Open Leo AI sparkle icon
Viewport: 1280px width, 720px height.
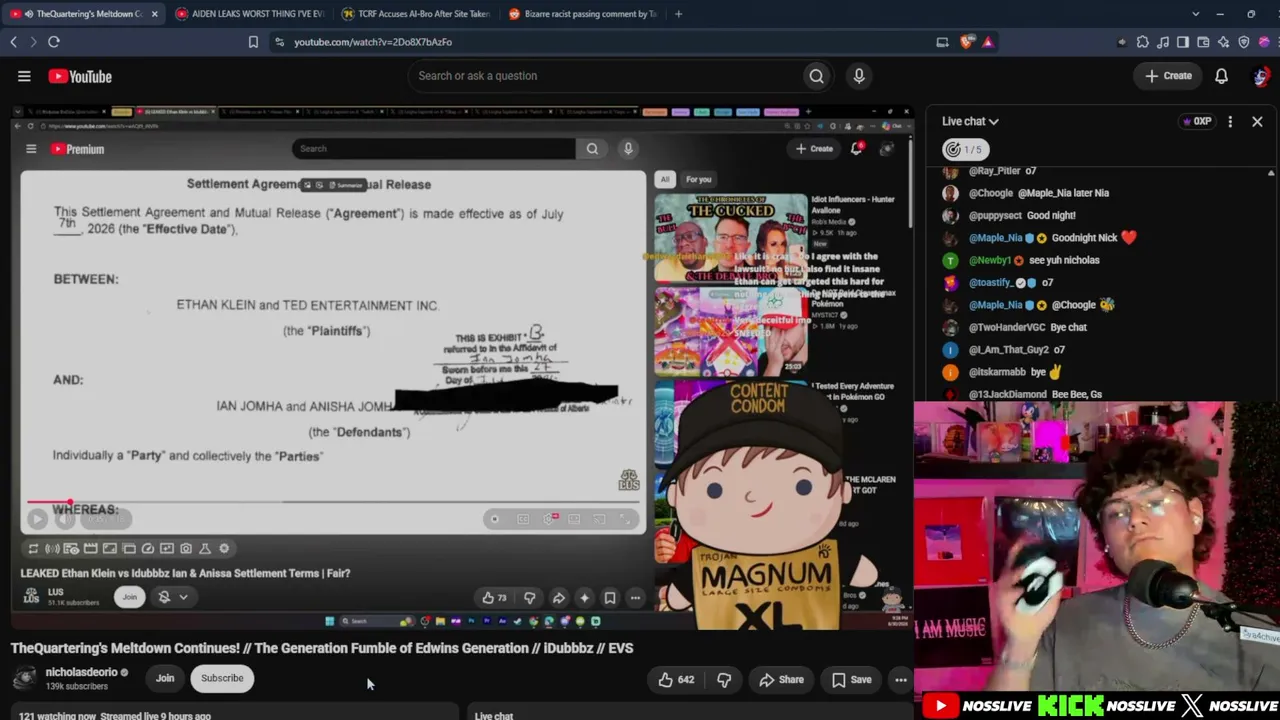pos(1224,42)
